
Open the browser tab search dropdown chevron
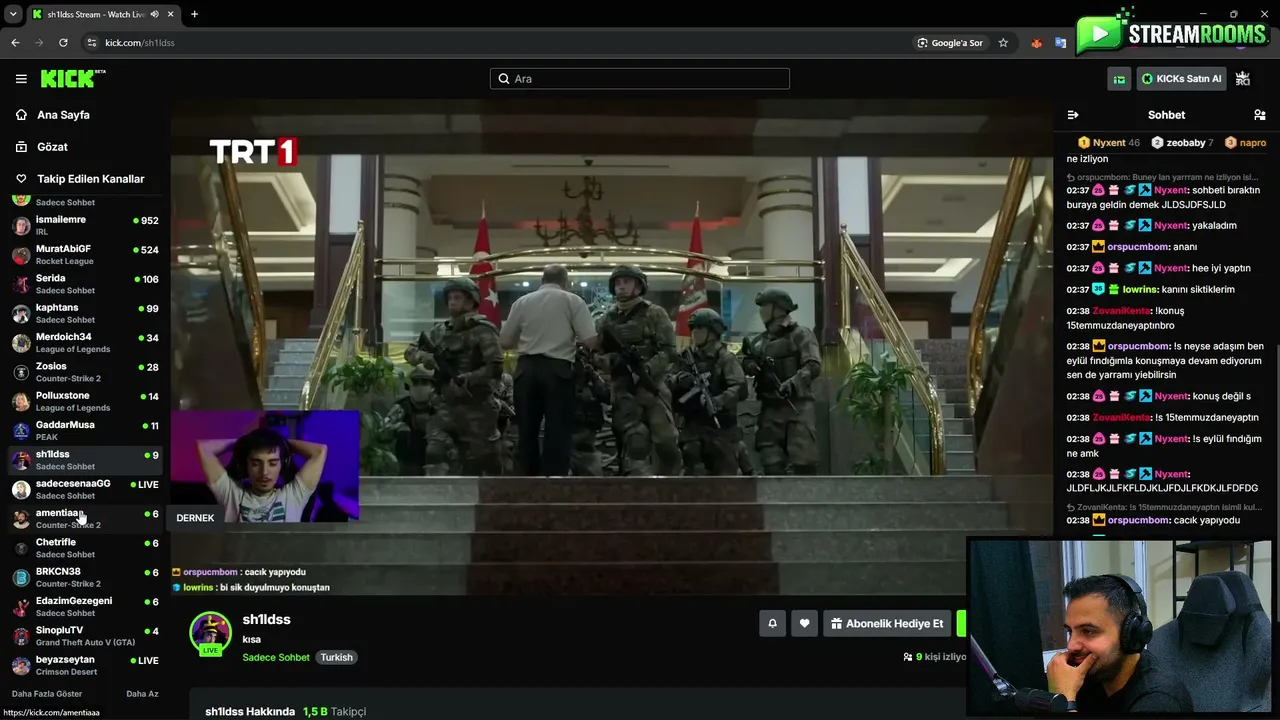[13, 14]
